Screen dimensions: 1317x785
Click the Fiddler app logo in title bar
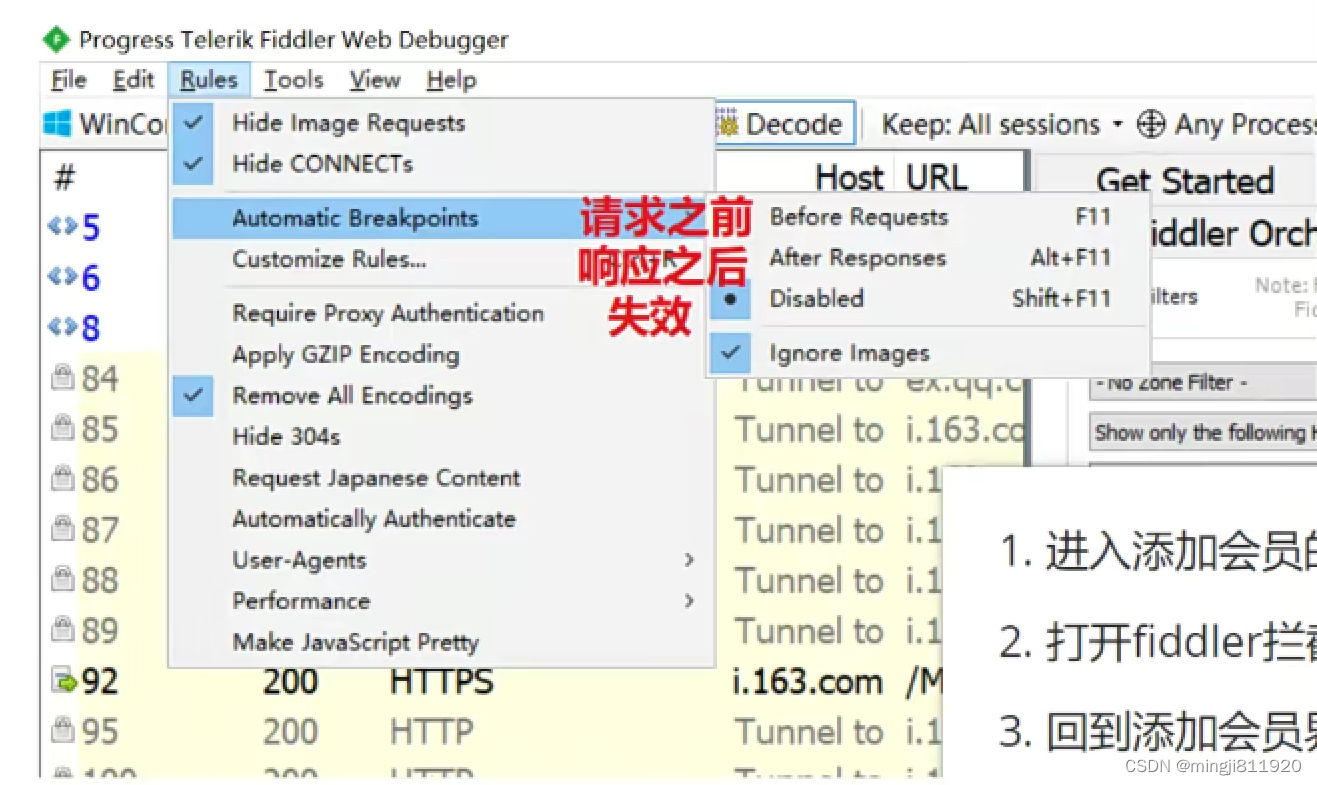56,40
